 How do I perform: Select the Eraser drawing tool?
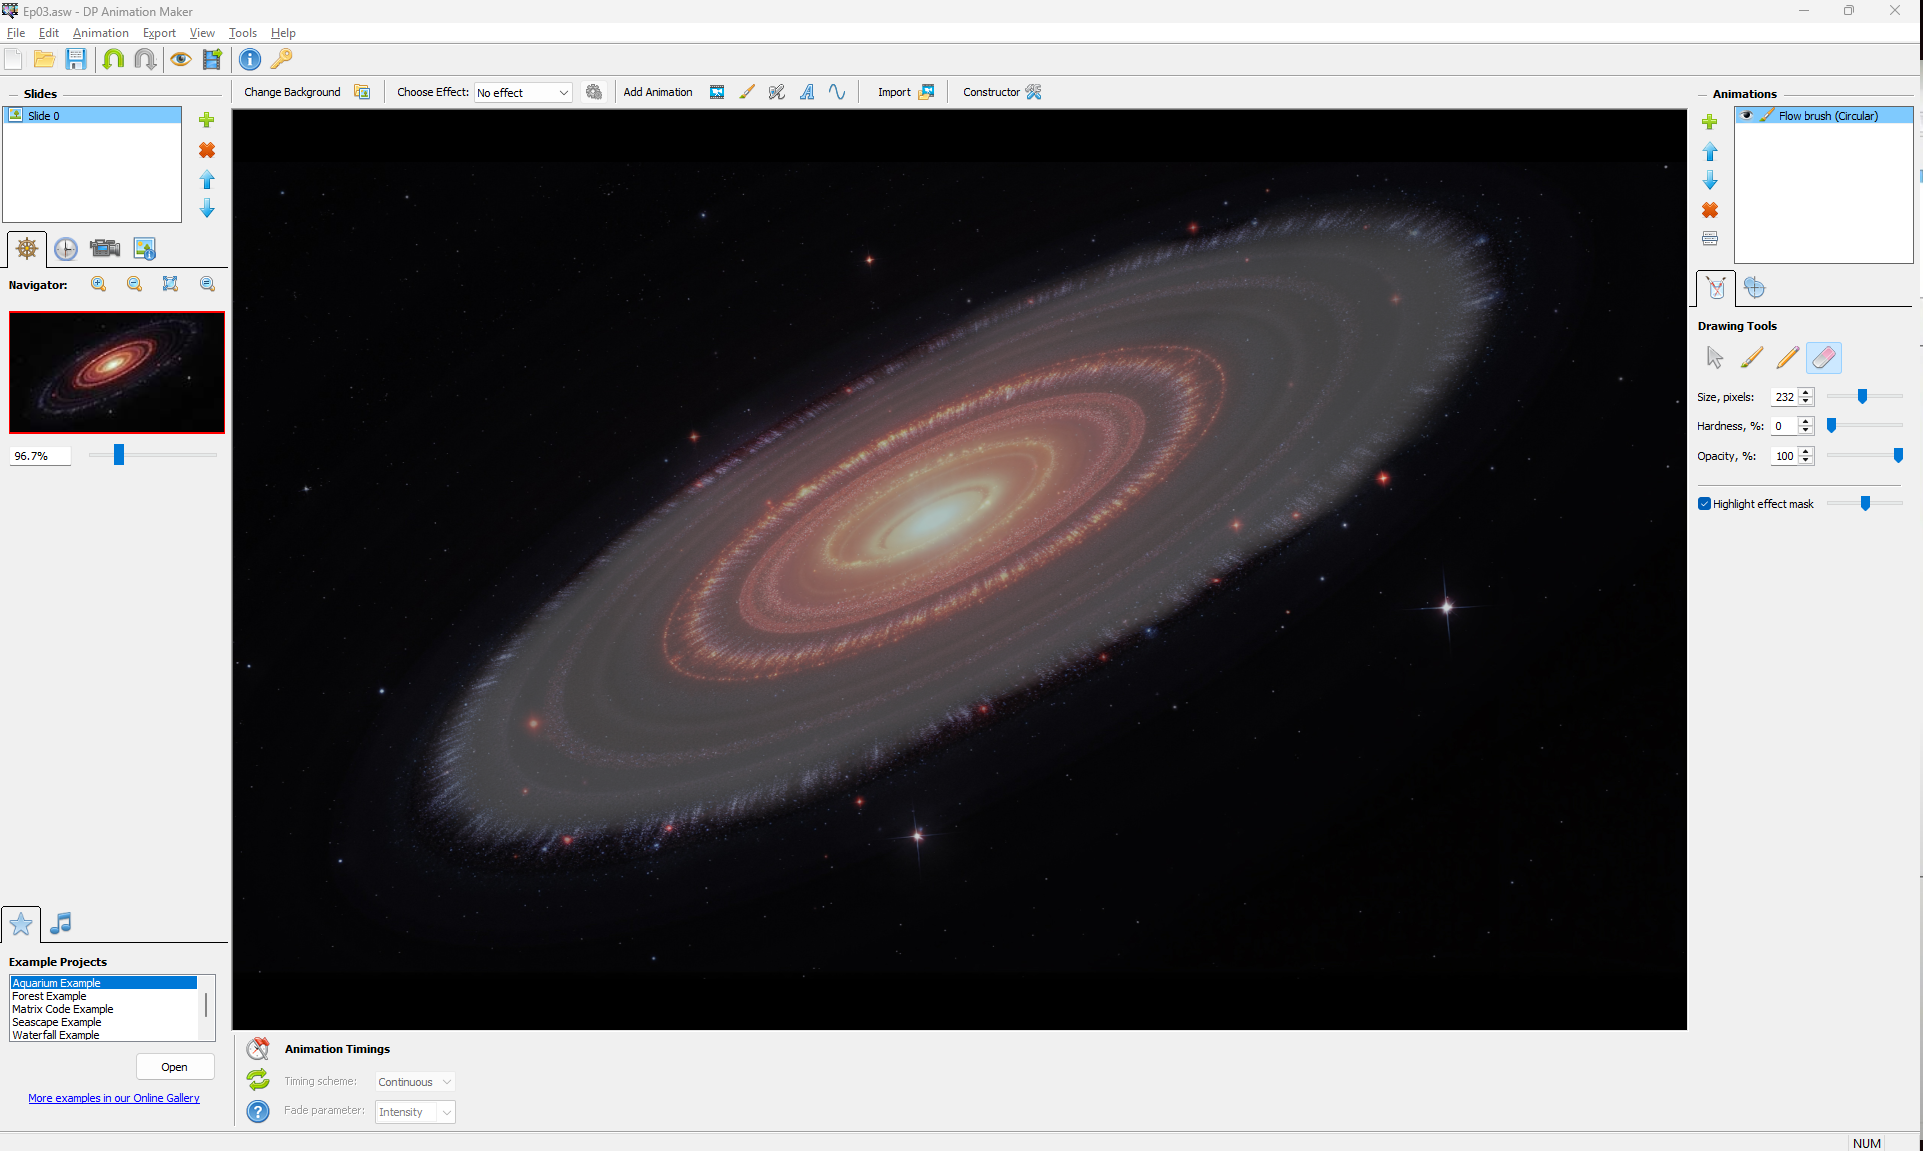1823,358
